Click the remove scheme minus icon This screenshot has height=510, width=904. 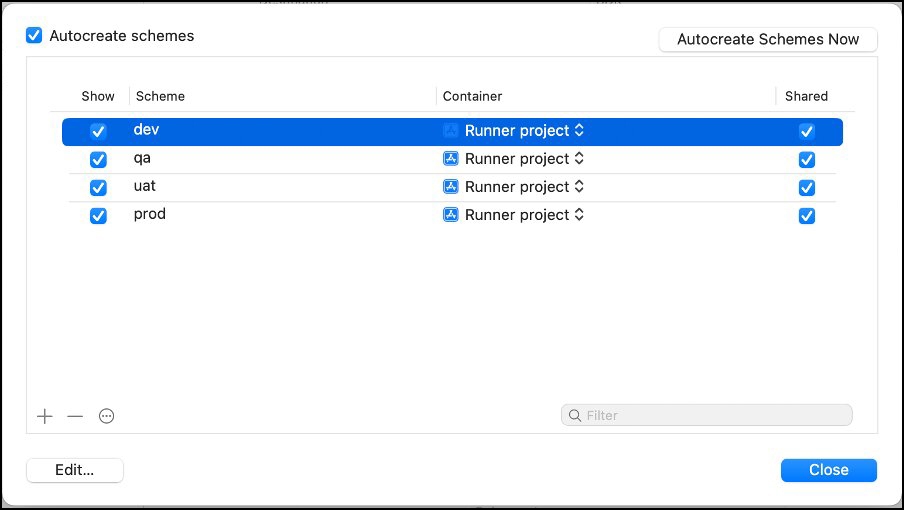coord(75,416)
